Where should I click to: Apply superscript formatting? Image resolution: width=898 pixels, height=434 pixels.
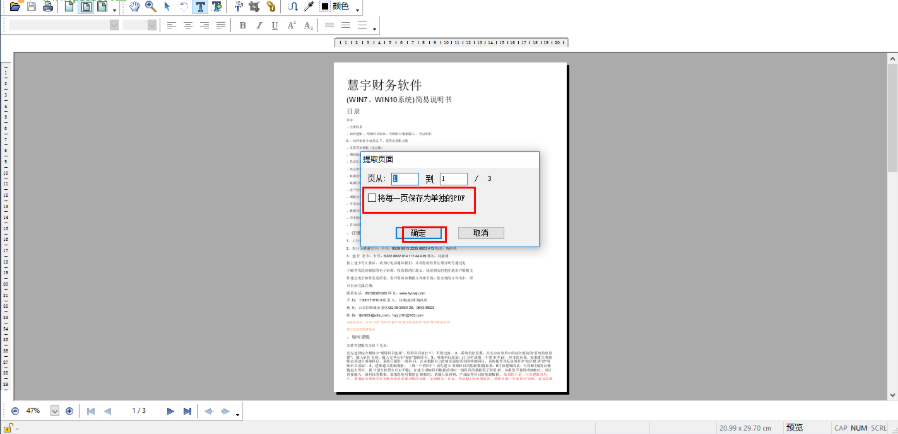[x=292, y=25]
